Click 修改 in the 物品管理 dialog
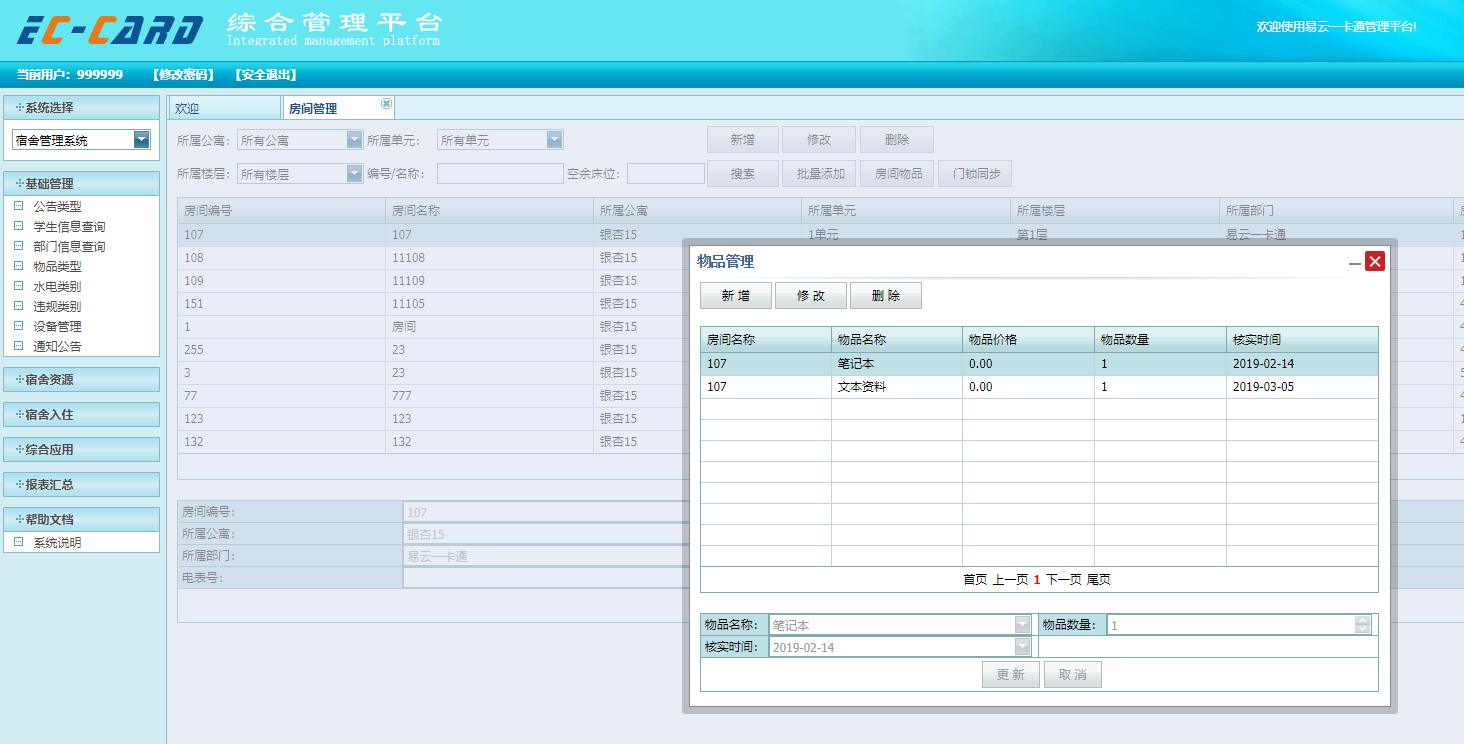 tap(811, 296)
